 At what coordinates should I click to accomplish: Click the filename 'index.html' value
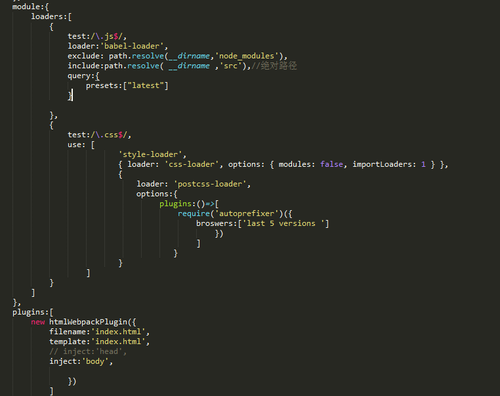click(118, 332)
